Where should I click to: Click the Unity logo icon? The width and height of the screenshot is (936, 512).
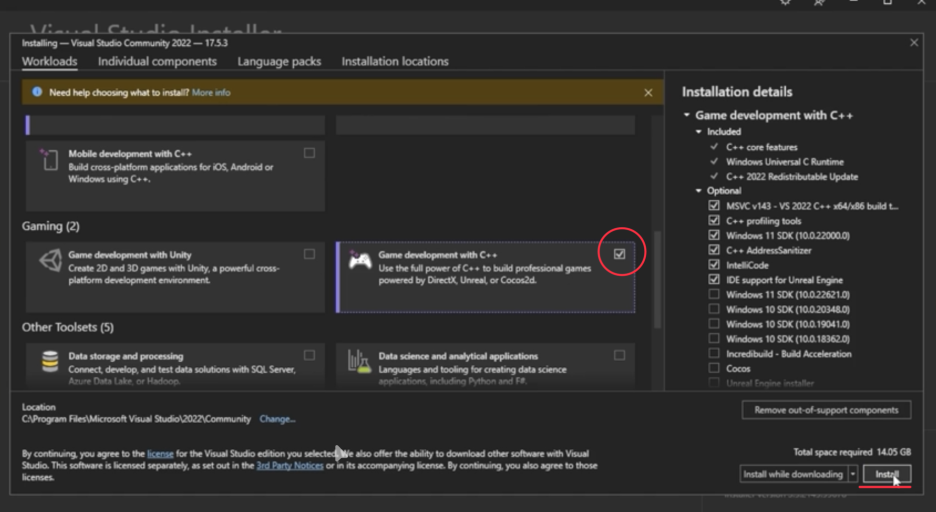click(x=51, y=261)
